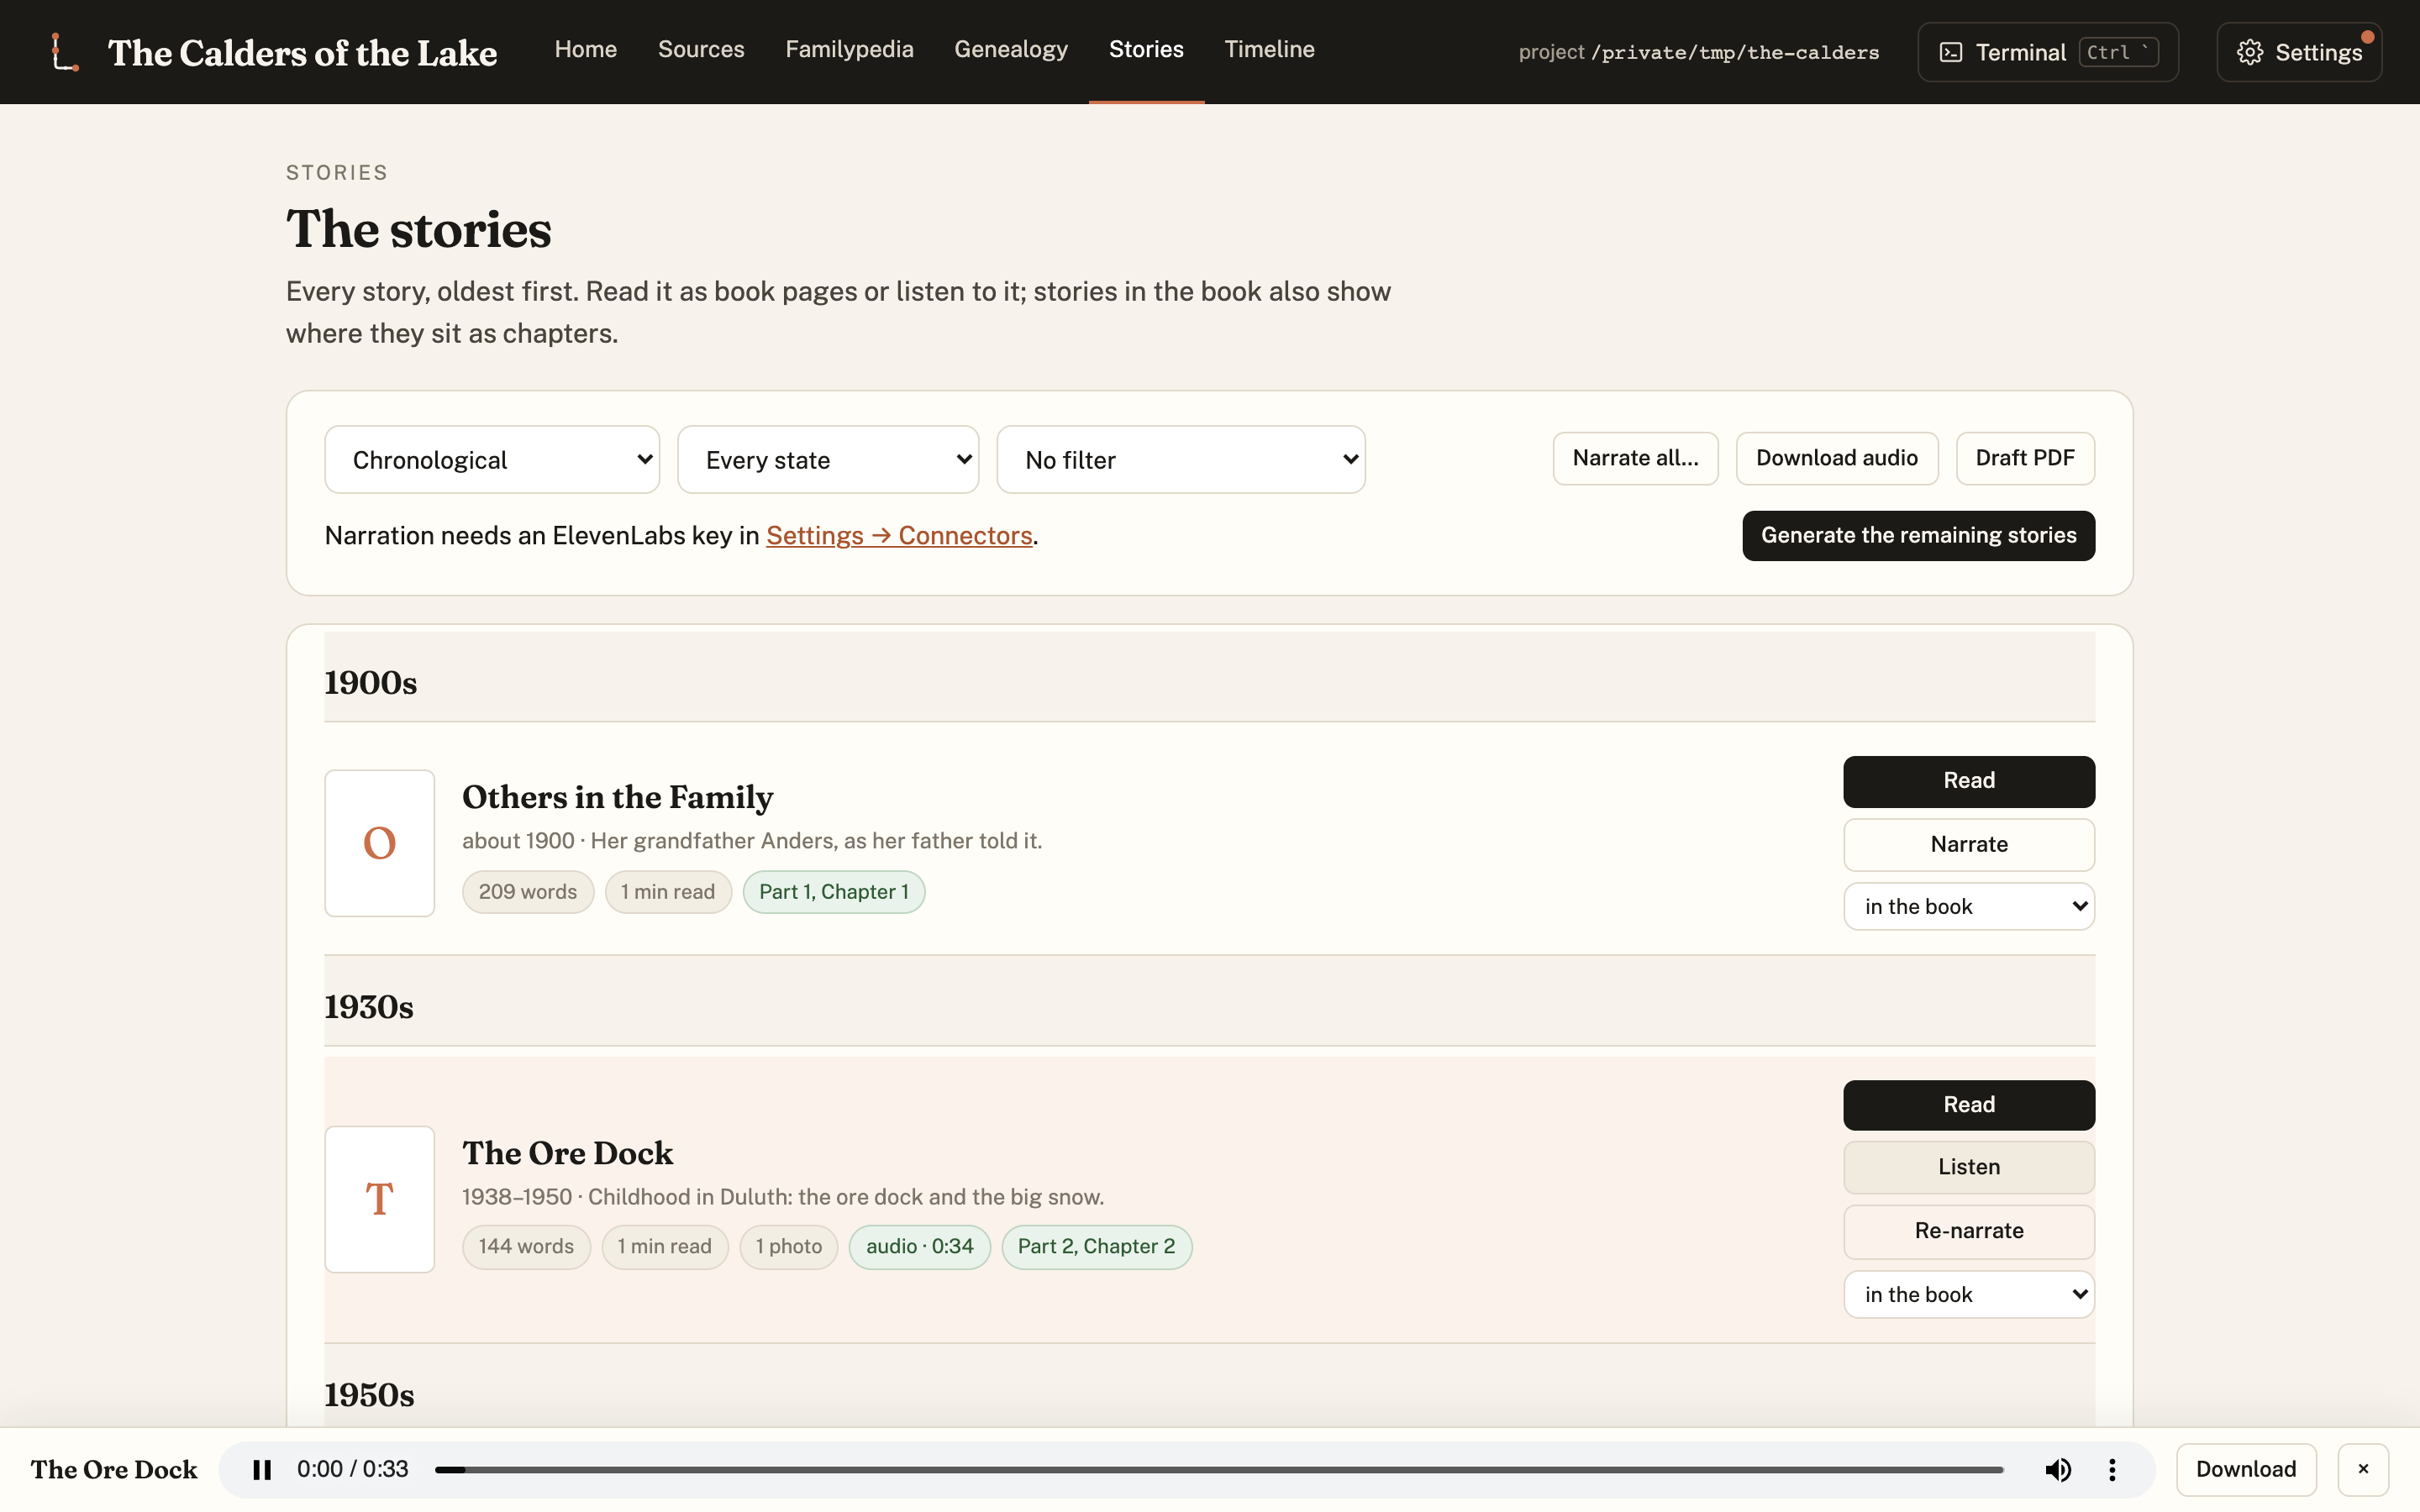Narrate Others in the Family
Image resolution: width=2420 pixels, height=1512 pixels.
(1968, 845)
